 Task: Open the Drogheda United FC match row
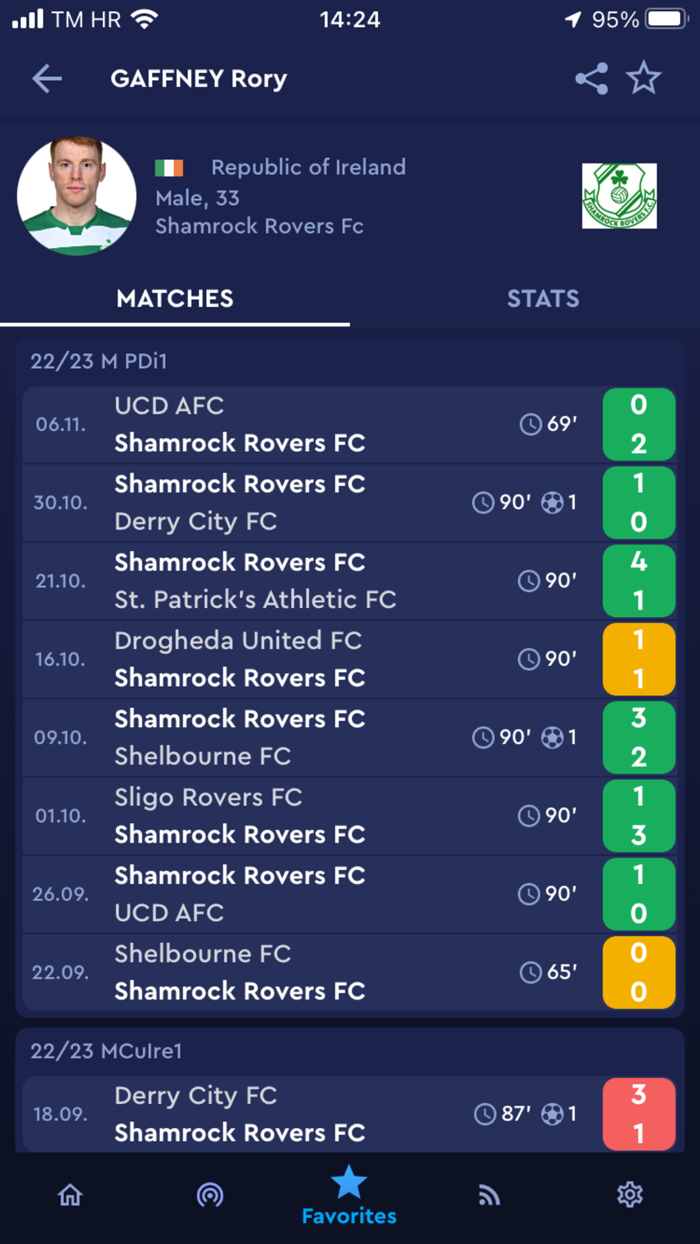349,659
